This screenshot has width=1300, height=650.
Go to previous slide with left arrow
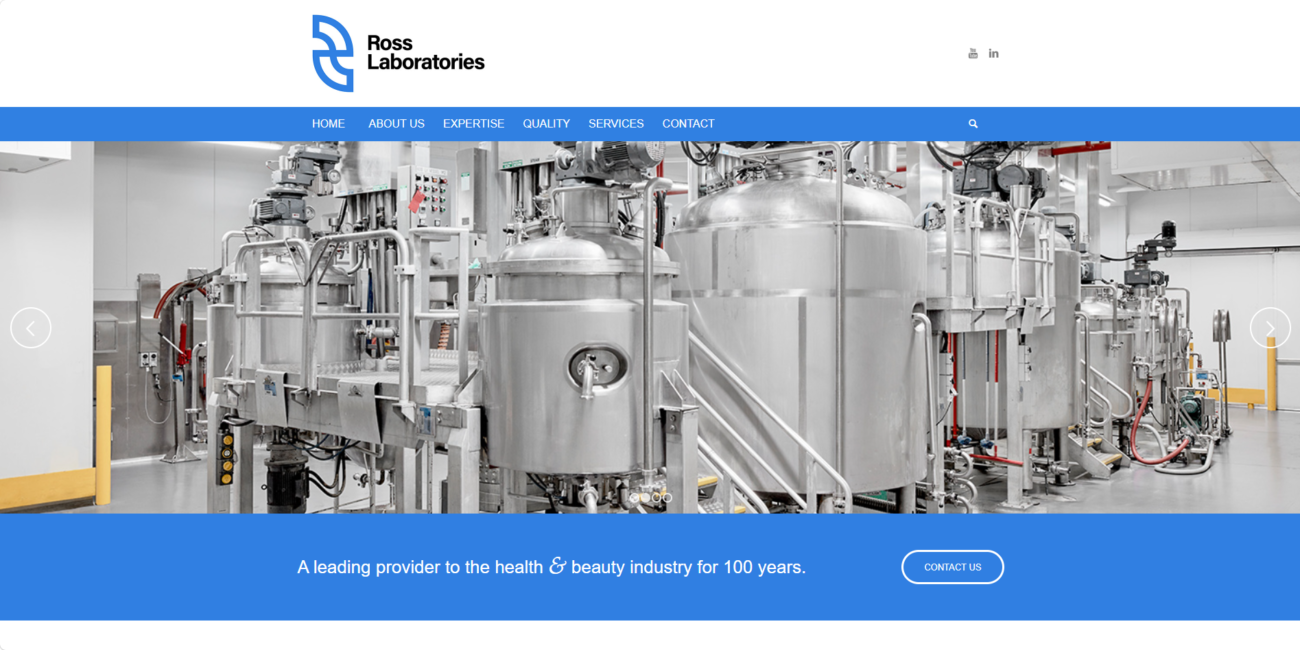31,328
